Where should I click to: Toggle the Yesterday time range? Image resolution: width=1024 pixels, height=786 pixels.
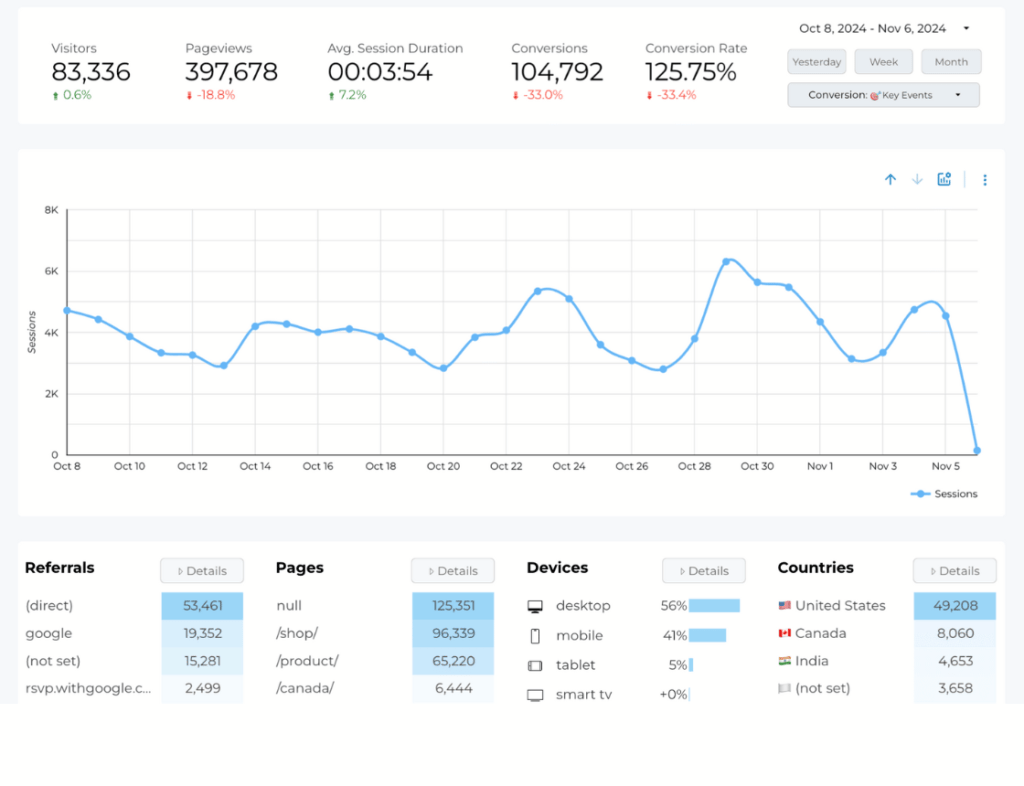pos(816,61)
